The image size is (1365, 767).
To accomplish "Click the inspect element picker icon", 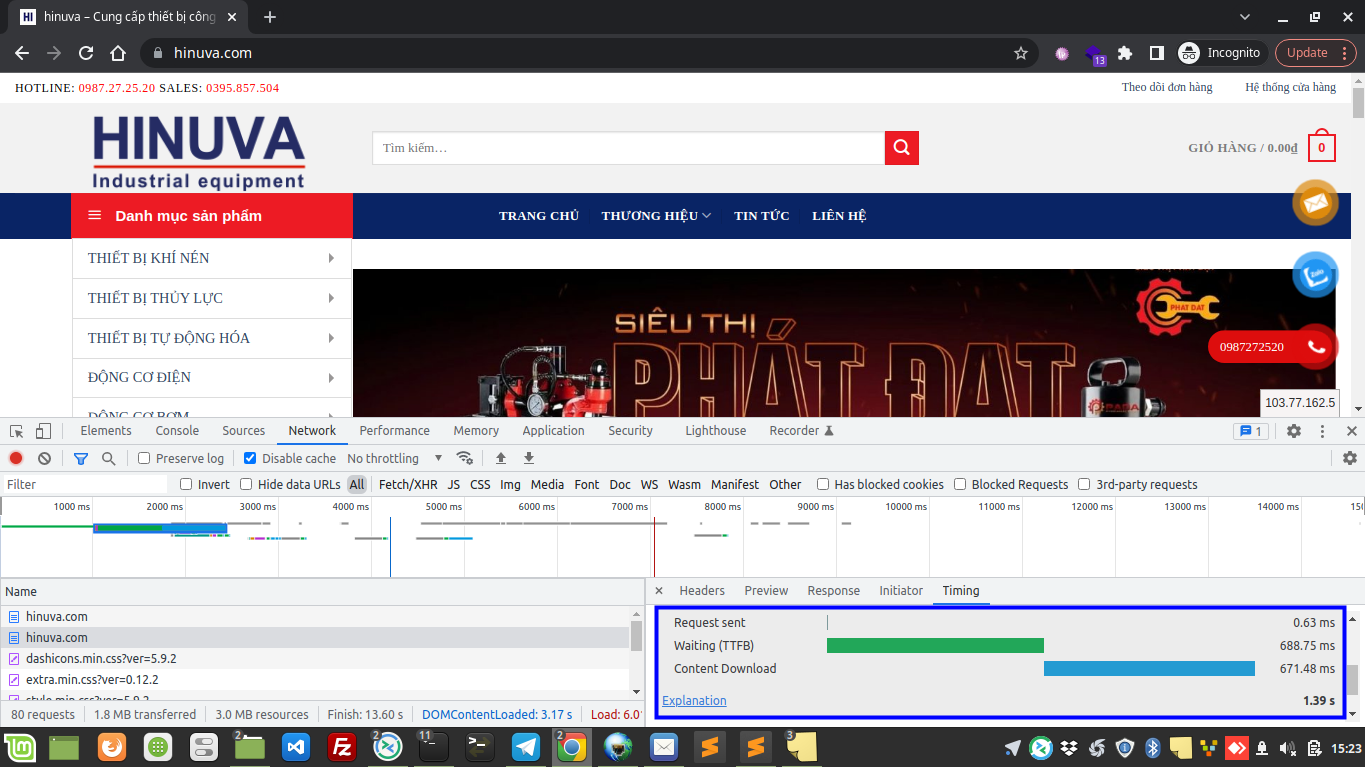I will tap(17, 431).
